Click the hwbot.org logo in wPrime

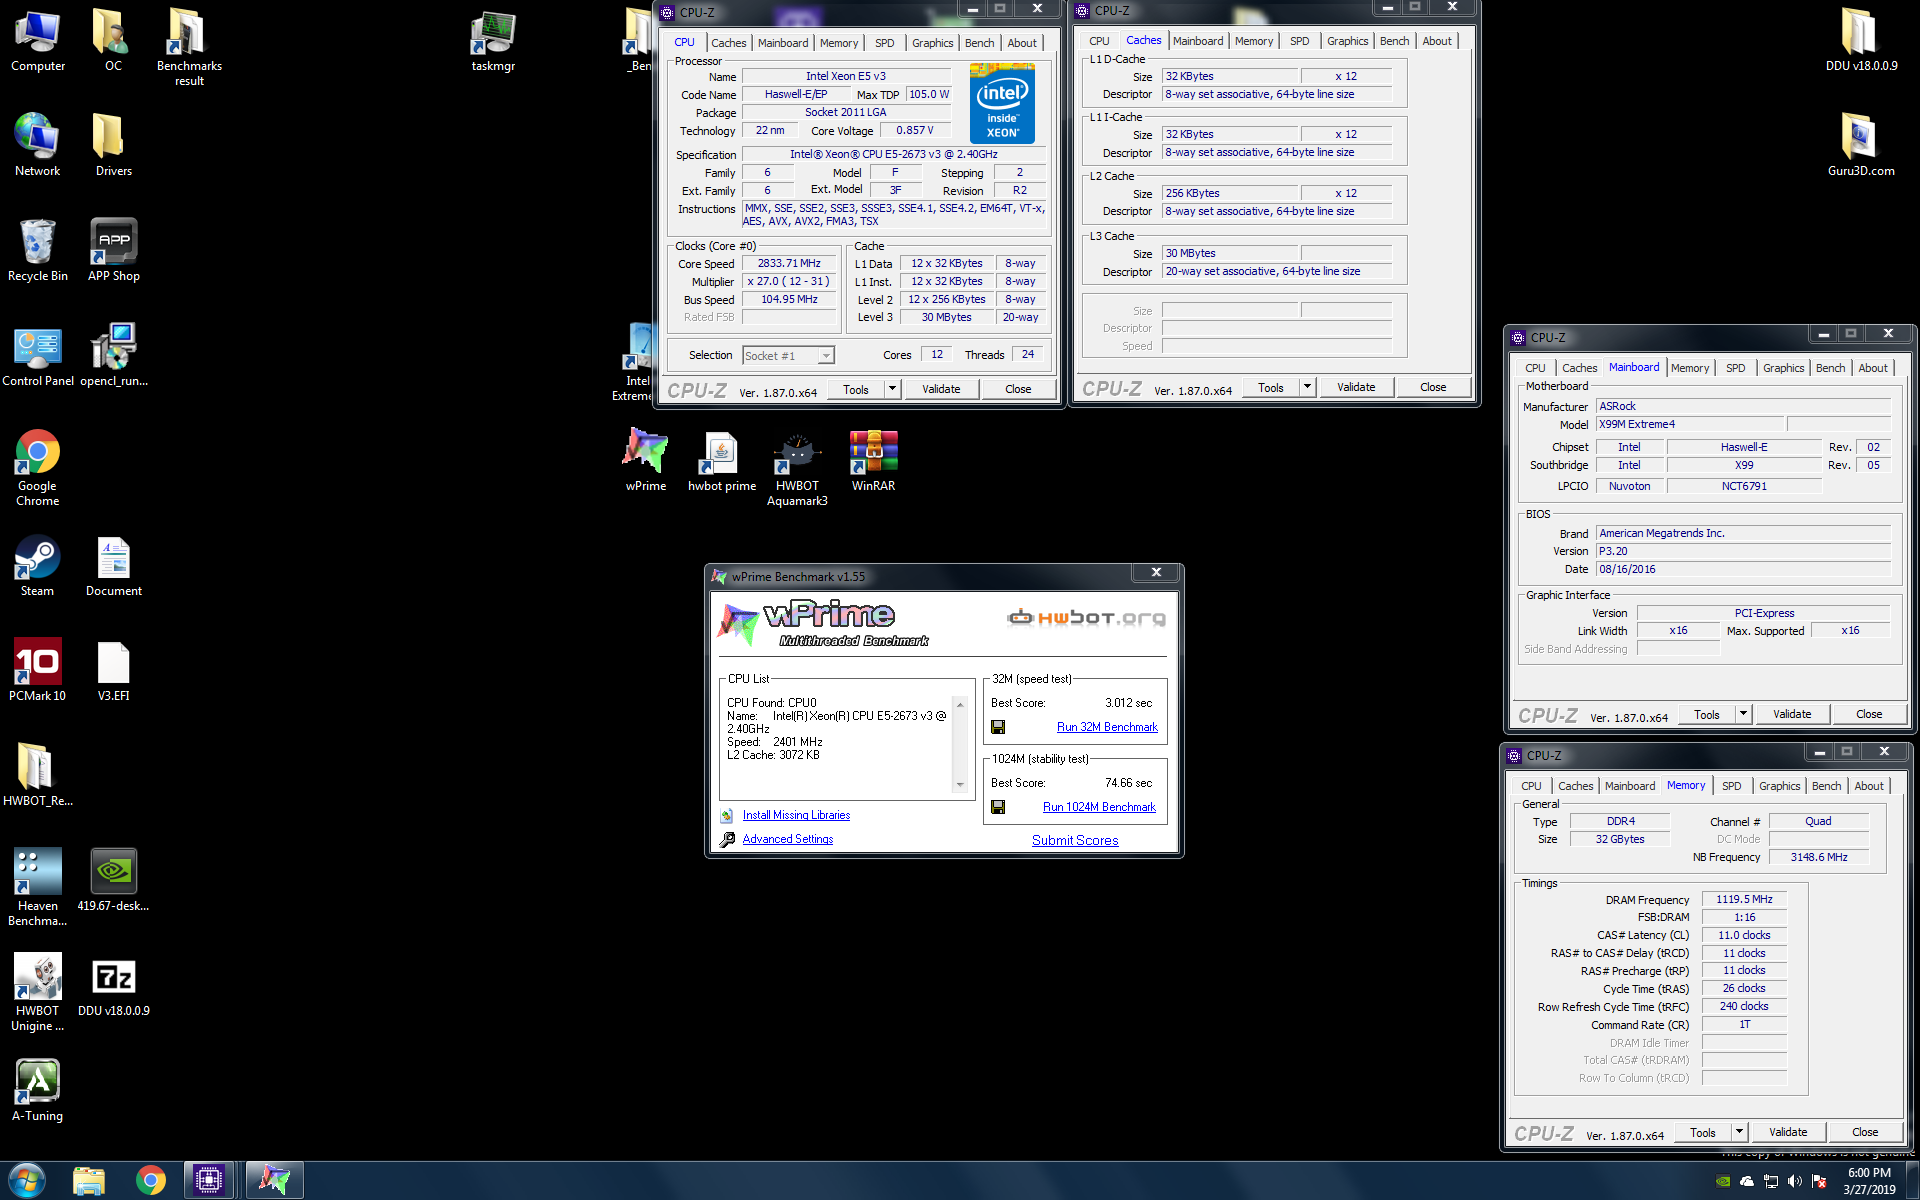(x=1086, y=617)
